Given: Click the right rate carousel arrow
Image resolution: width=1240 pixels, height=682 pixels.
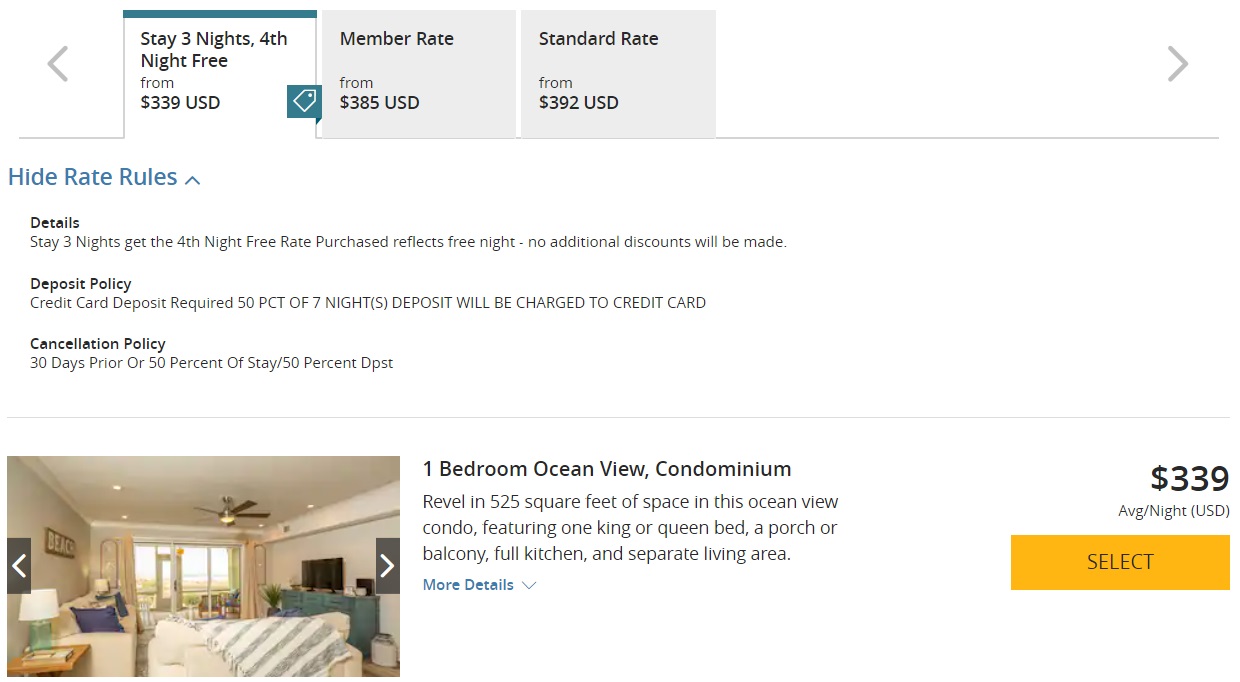Looking at the screenshot, I should 1178,63.
